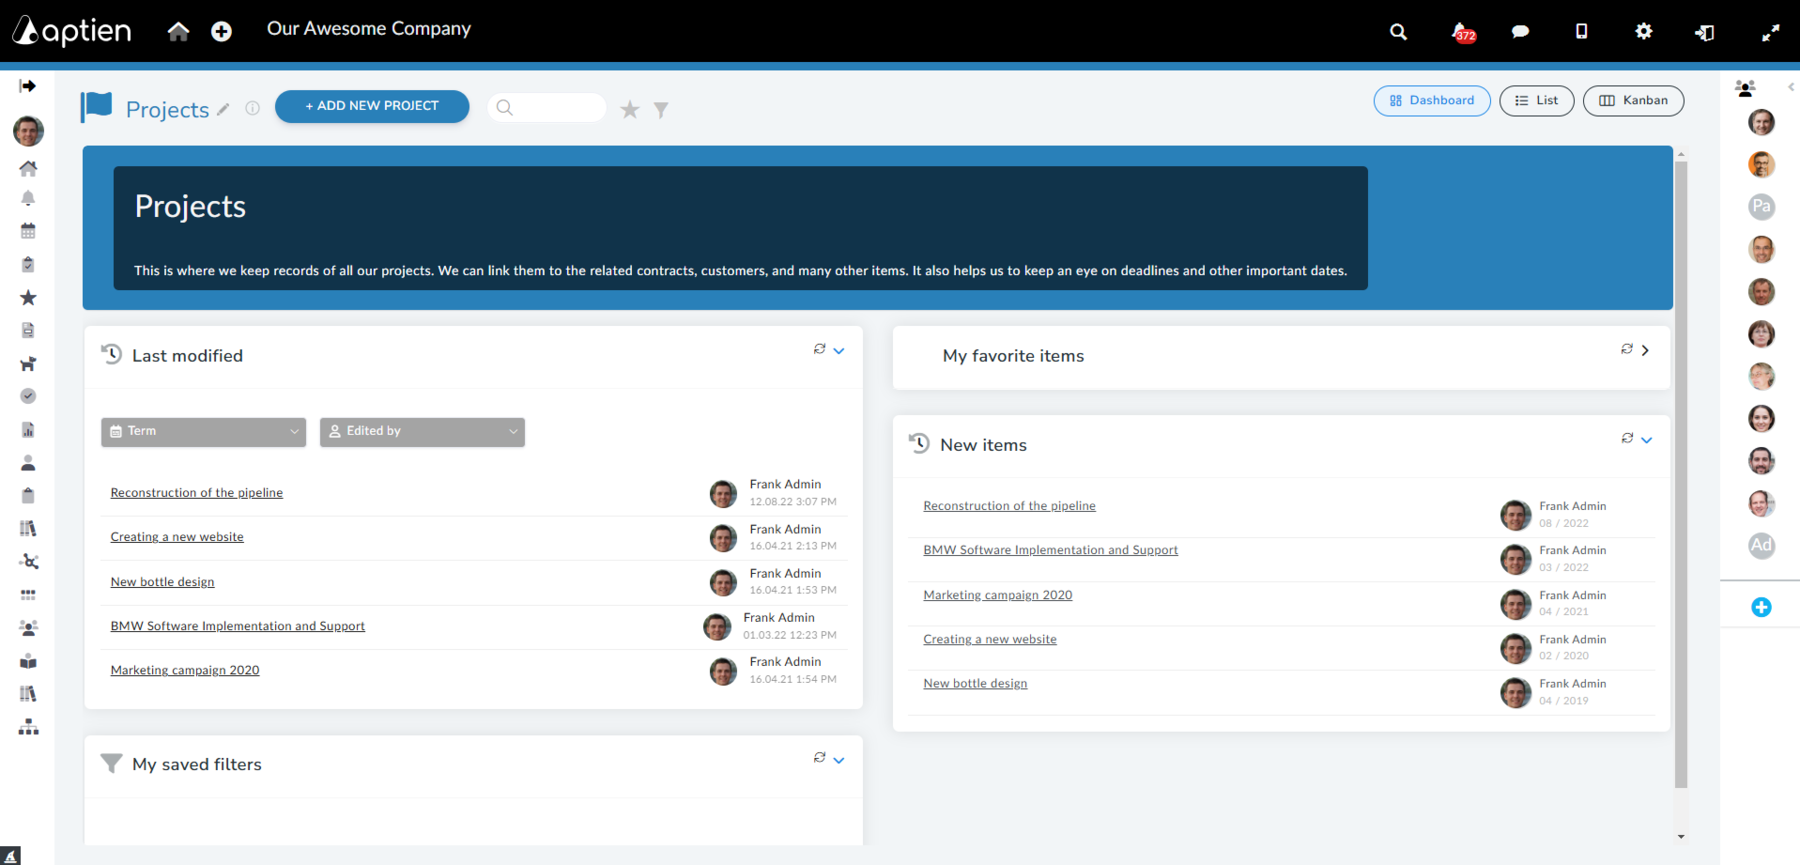Open Creating a new website in Last modified
This screenshot has width=1800, height=865.
click(x=177, y=537)
